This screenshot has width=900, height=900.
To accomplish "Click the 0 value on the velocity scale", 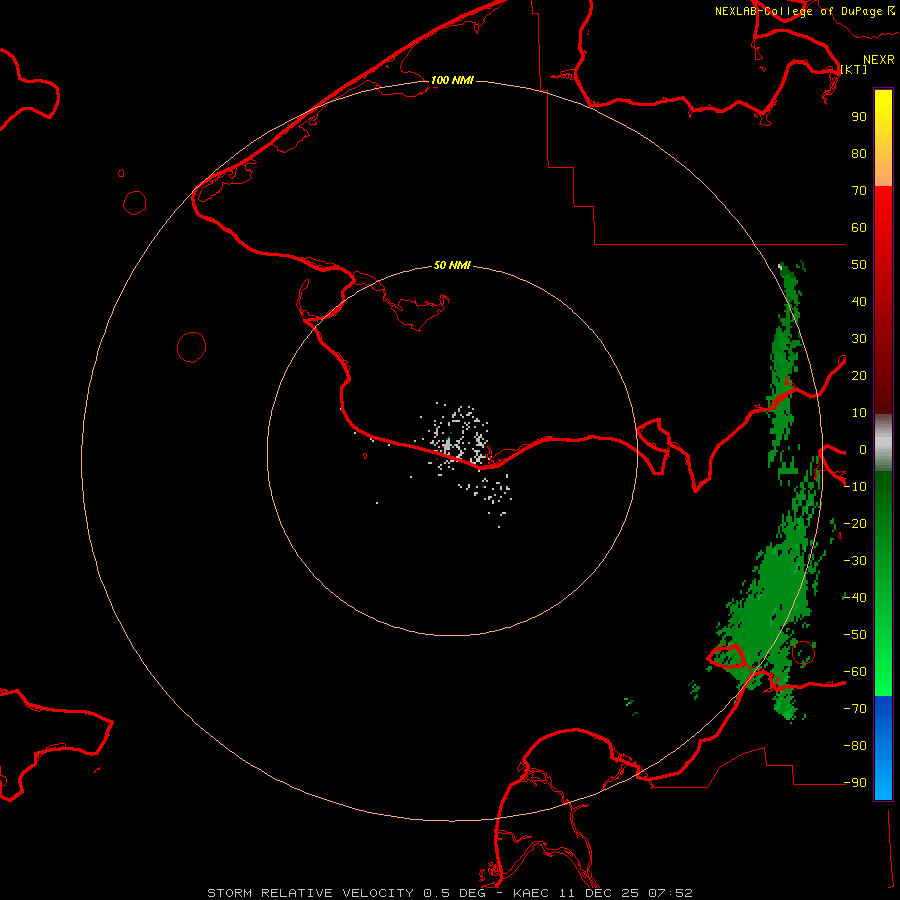I will pos(863,449).
